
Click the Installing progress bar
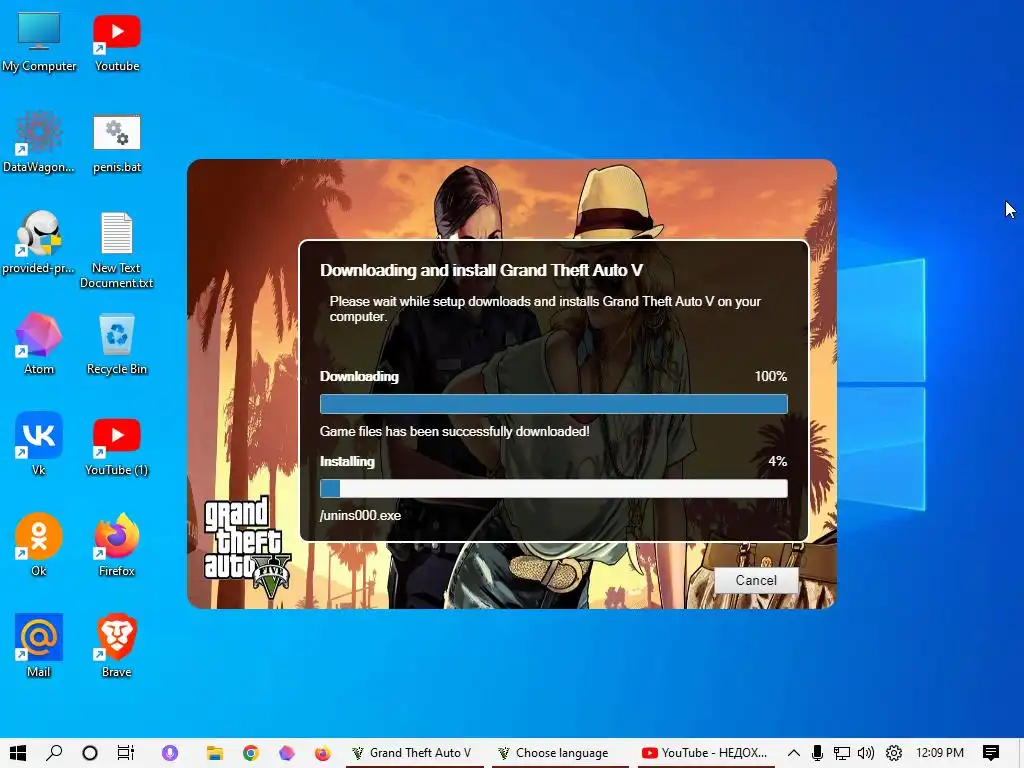tap(554, 488)
